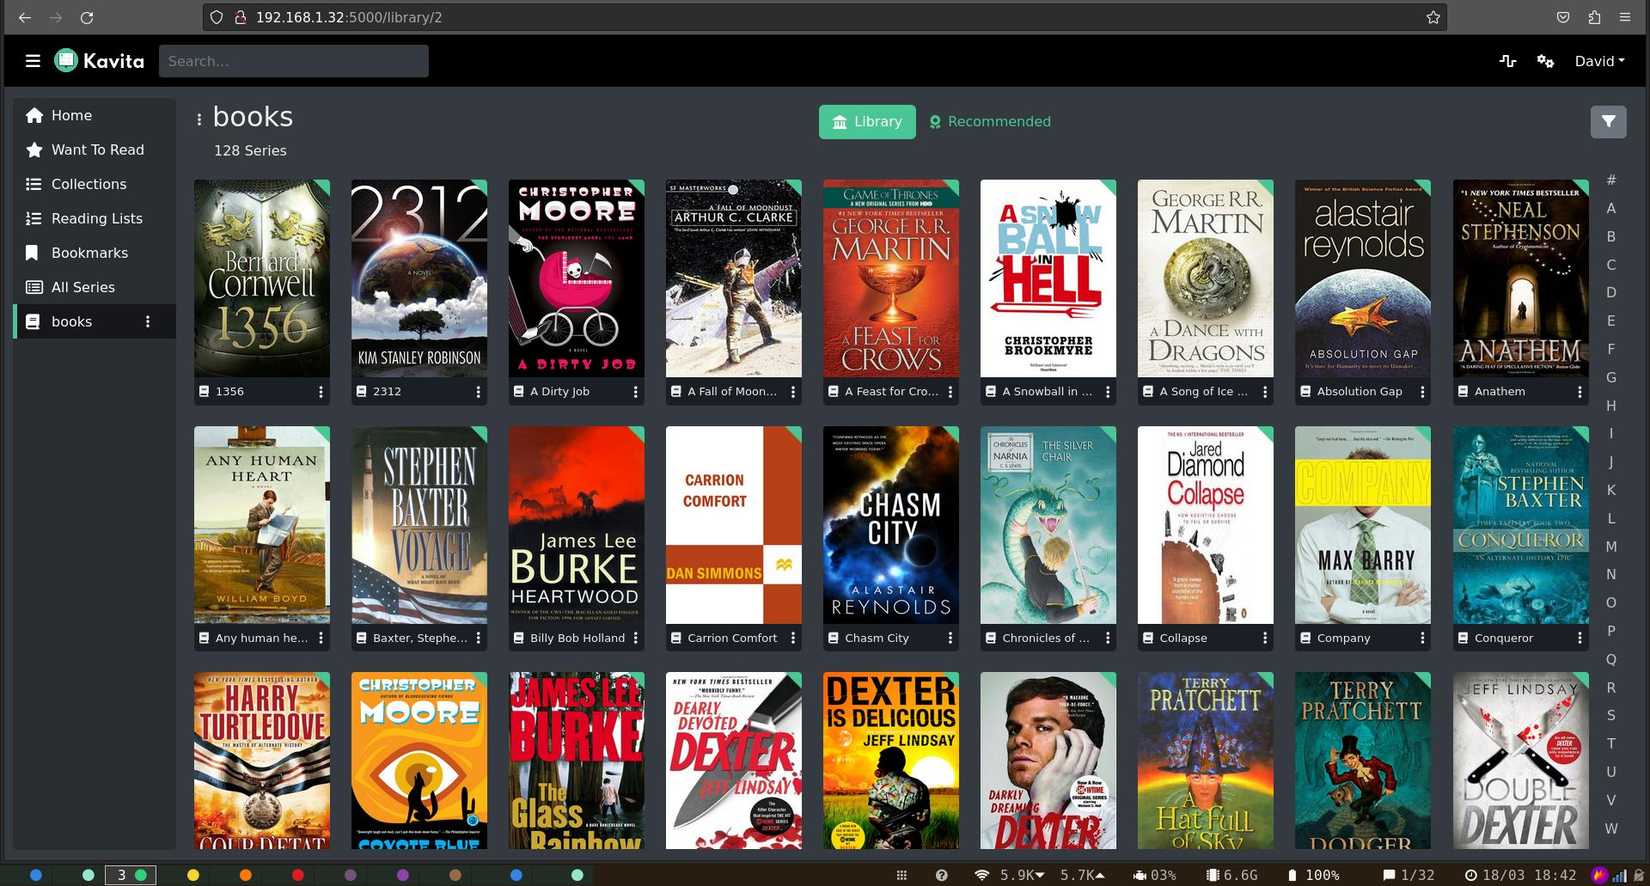
Task: Click the browser back arrow
Action: (x=25, y=17)
